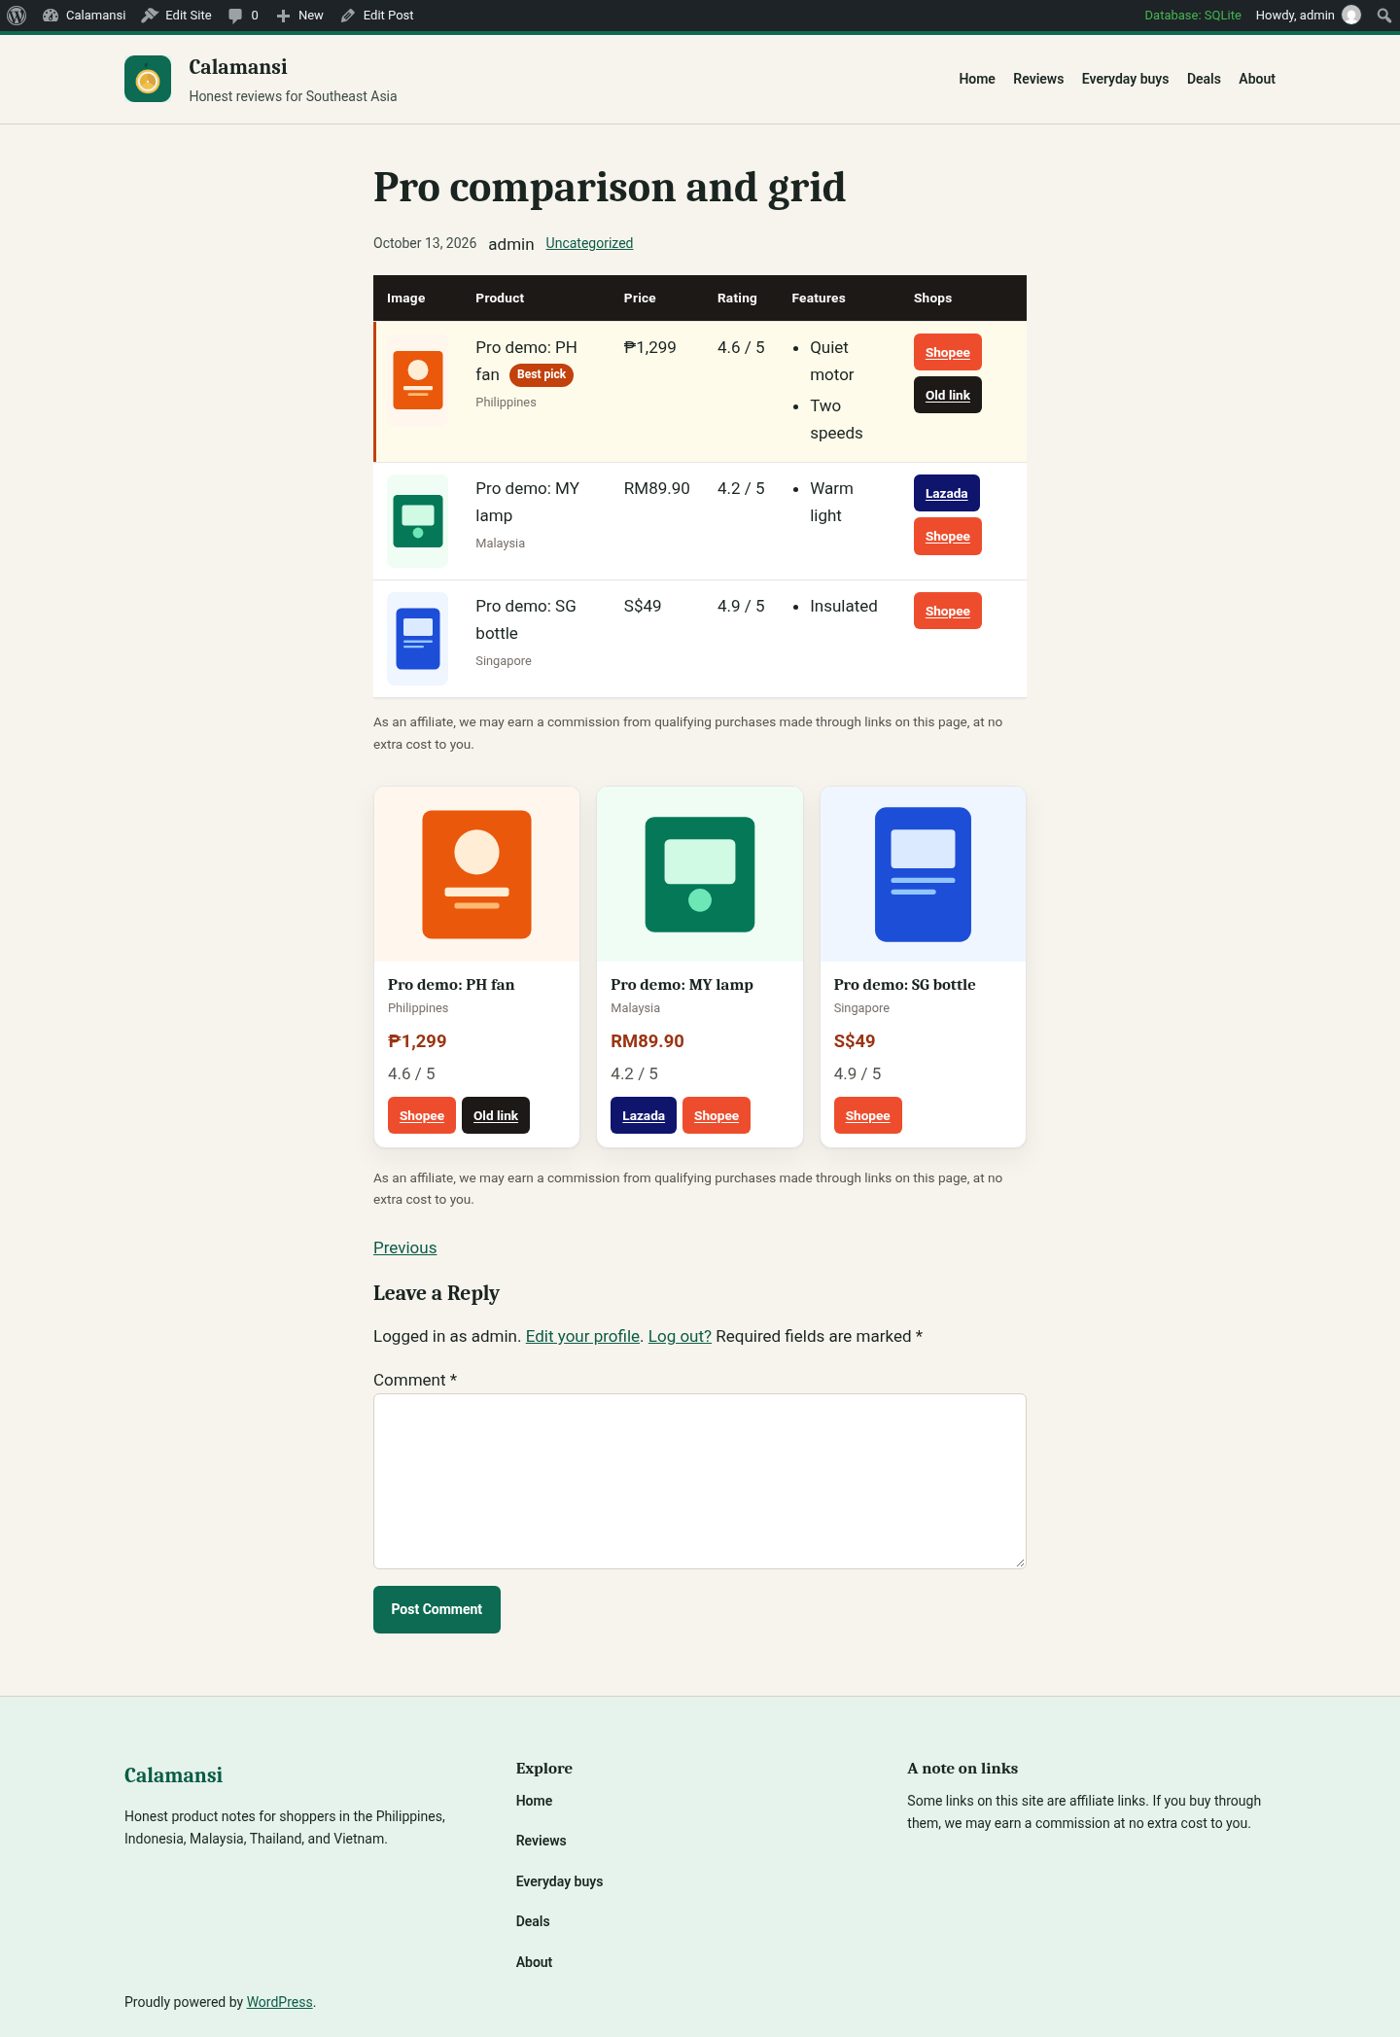
Task: Open the Calamansi dashboard admin bar item
Action: pyautogui.click(x=84, y=15)
